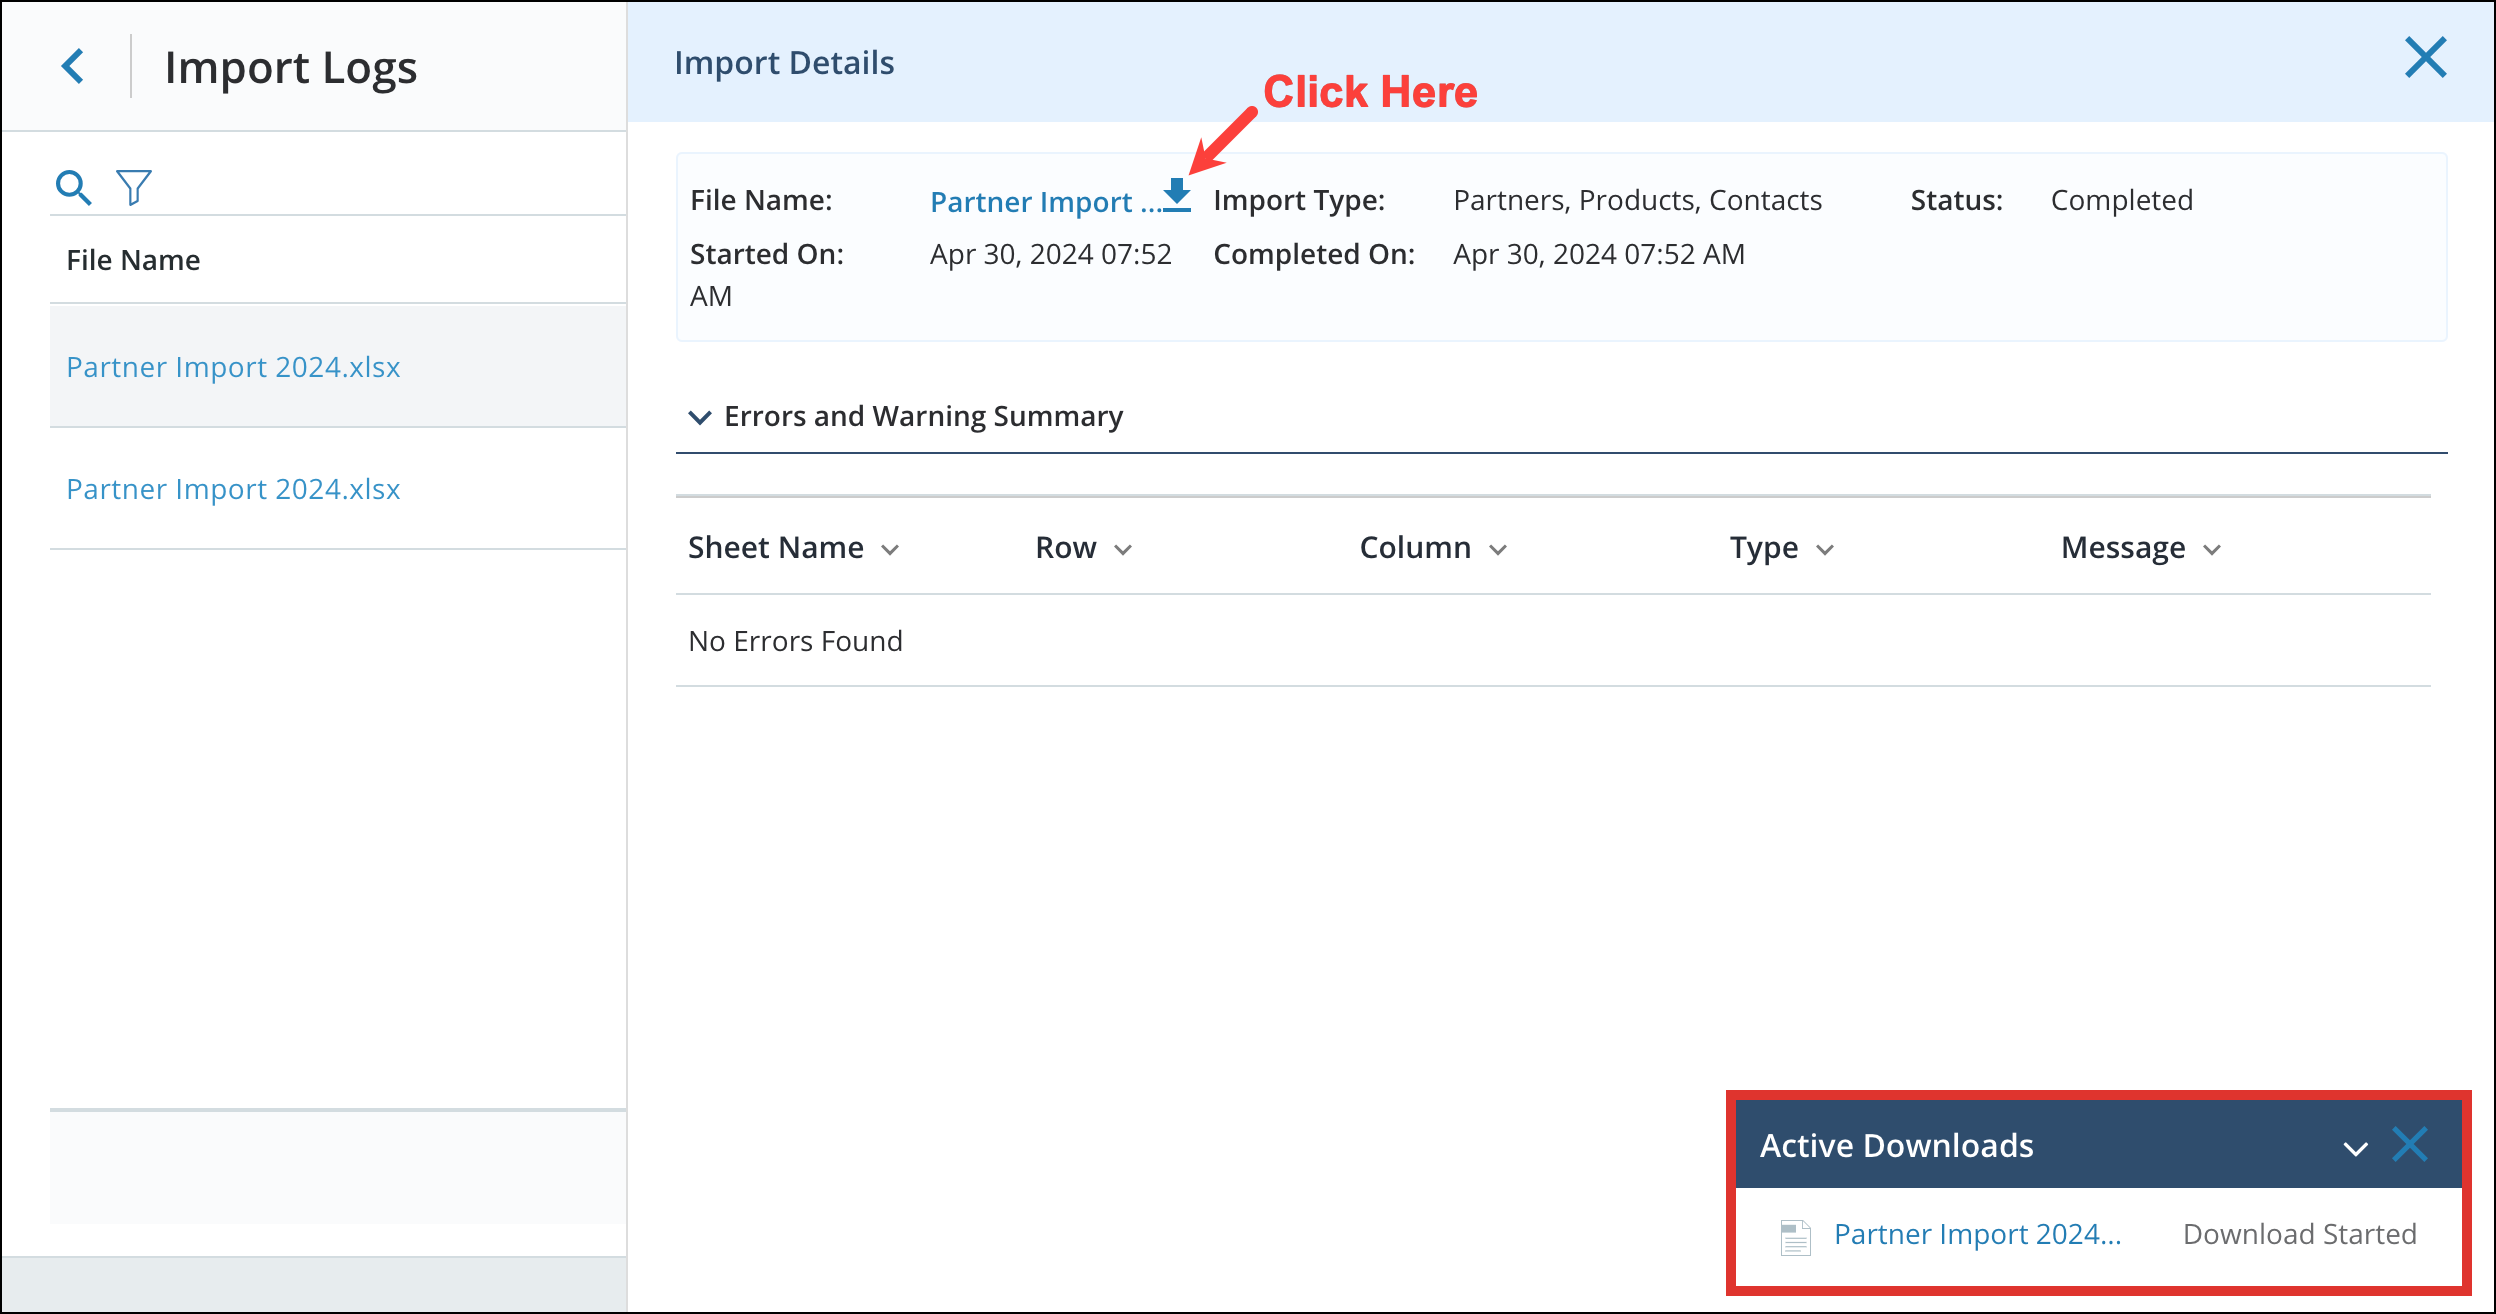
Task: Click 'Partners, Products, Contacts' import type value
Action: 1638,200
